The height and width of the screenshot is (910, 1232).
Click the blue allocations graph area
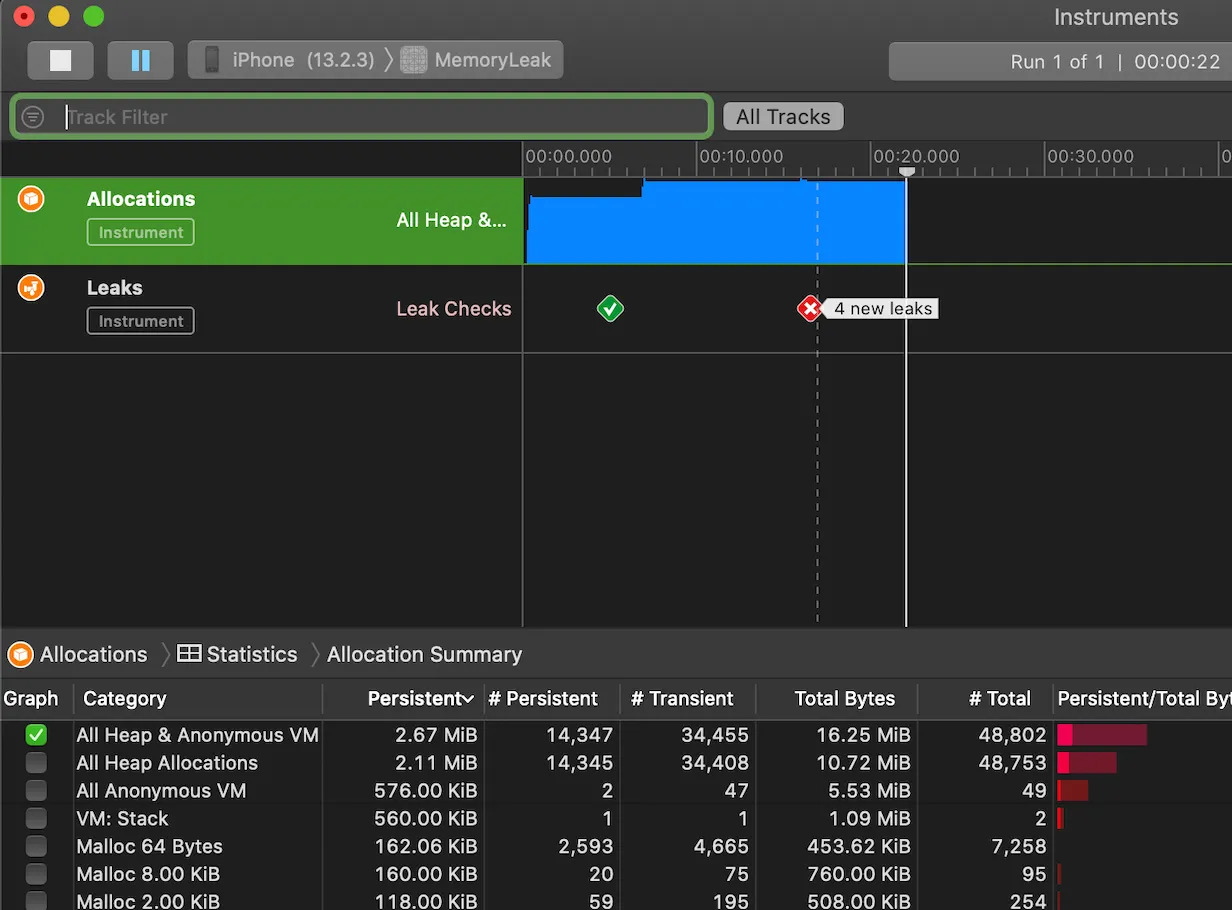(715, 222)
